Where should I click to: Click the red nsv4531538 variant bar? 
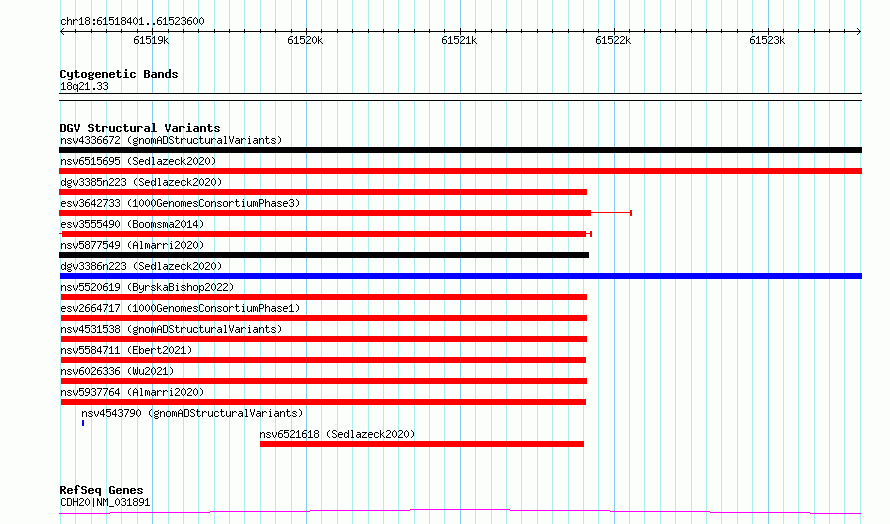click(324, 339)
